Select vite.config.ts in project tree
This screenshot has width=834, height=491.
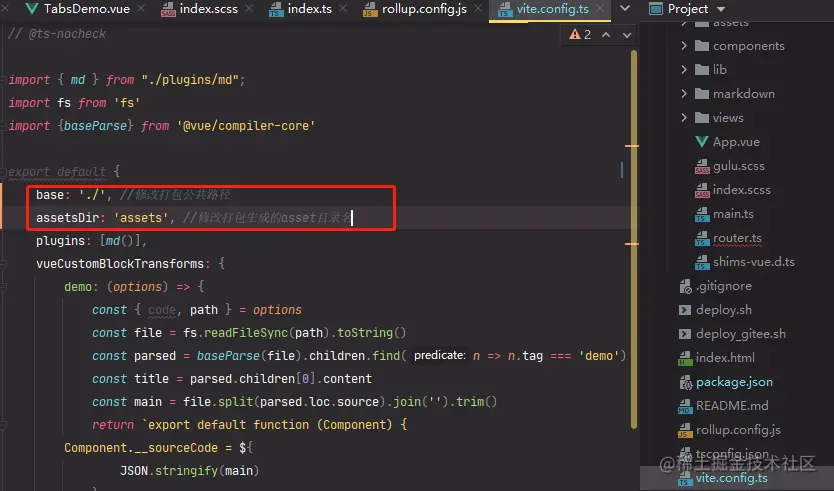732,478
